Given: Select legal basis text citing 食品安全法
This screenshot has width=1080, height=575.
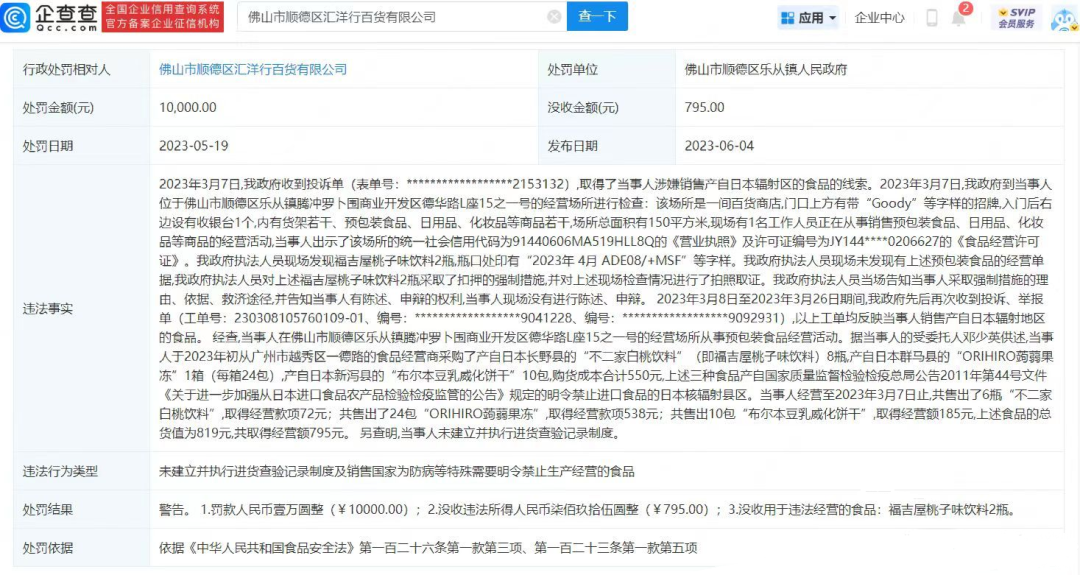Looking at the screenshot, I should [x=428, y=548].
